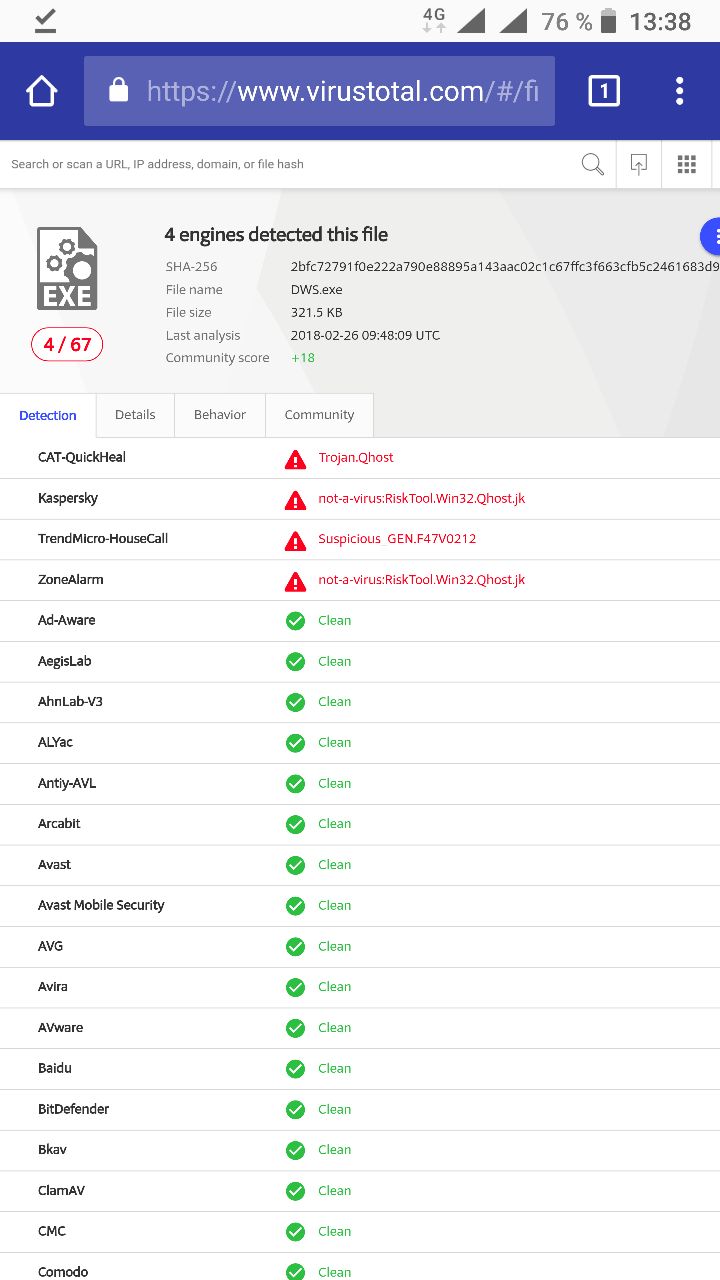Tap the browser home icon
The height and width of the screenshot is (1280, 720).
(x=41, y=91)
